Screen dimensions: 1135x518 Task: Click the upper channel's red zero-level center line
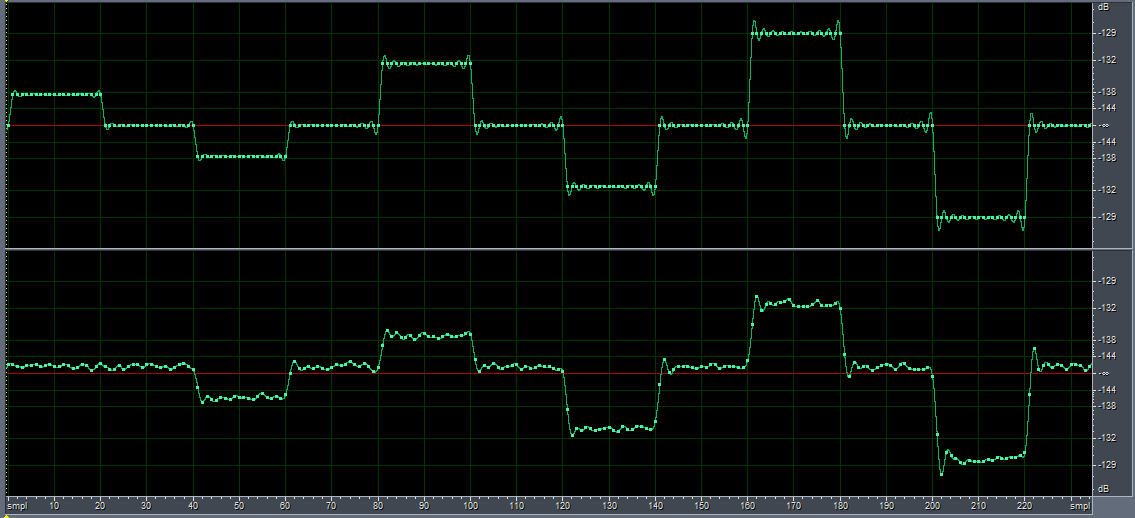[549, 126]
